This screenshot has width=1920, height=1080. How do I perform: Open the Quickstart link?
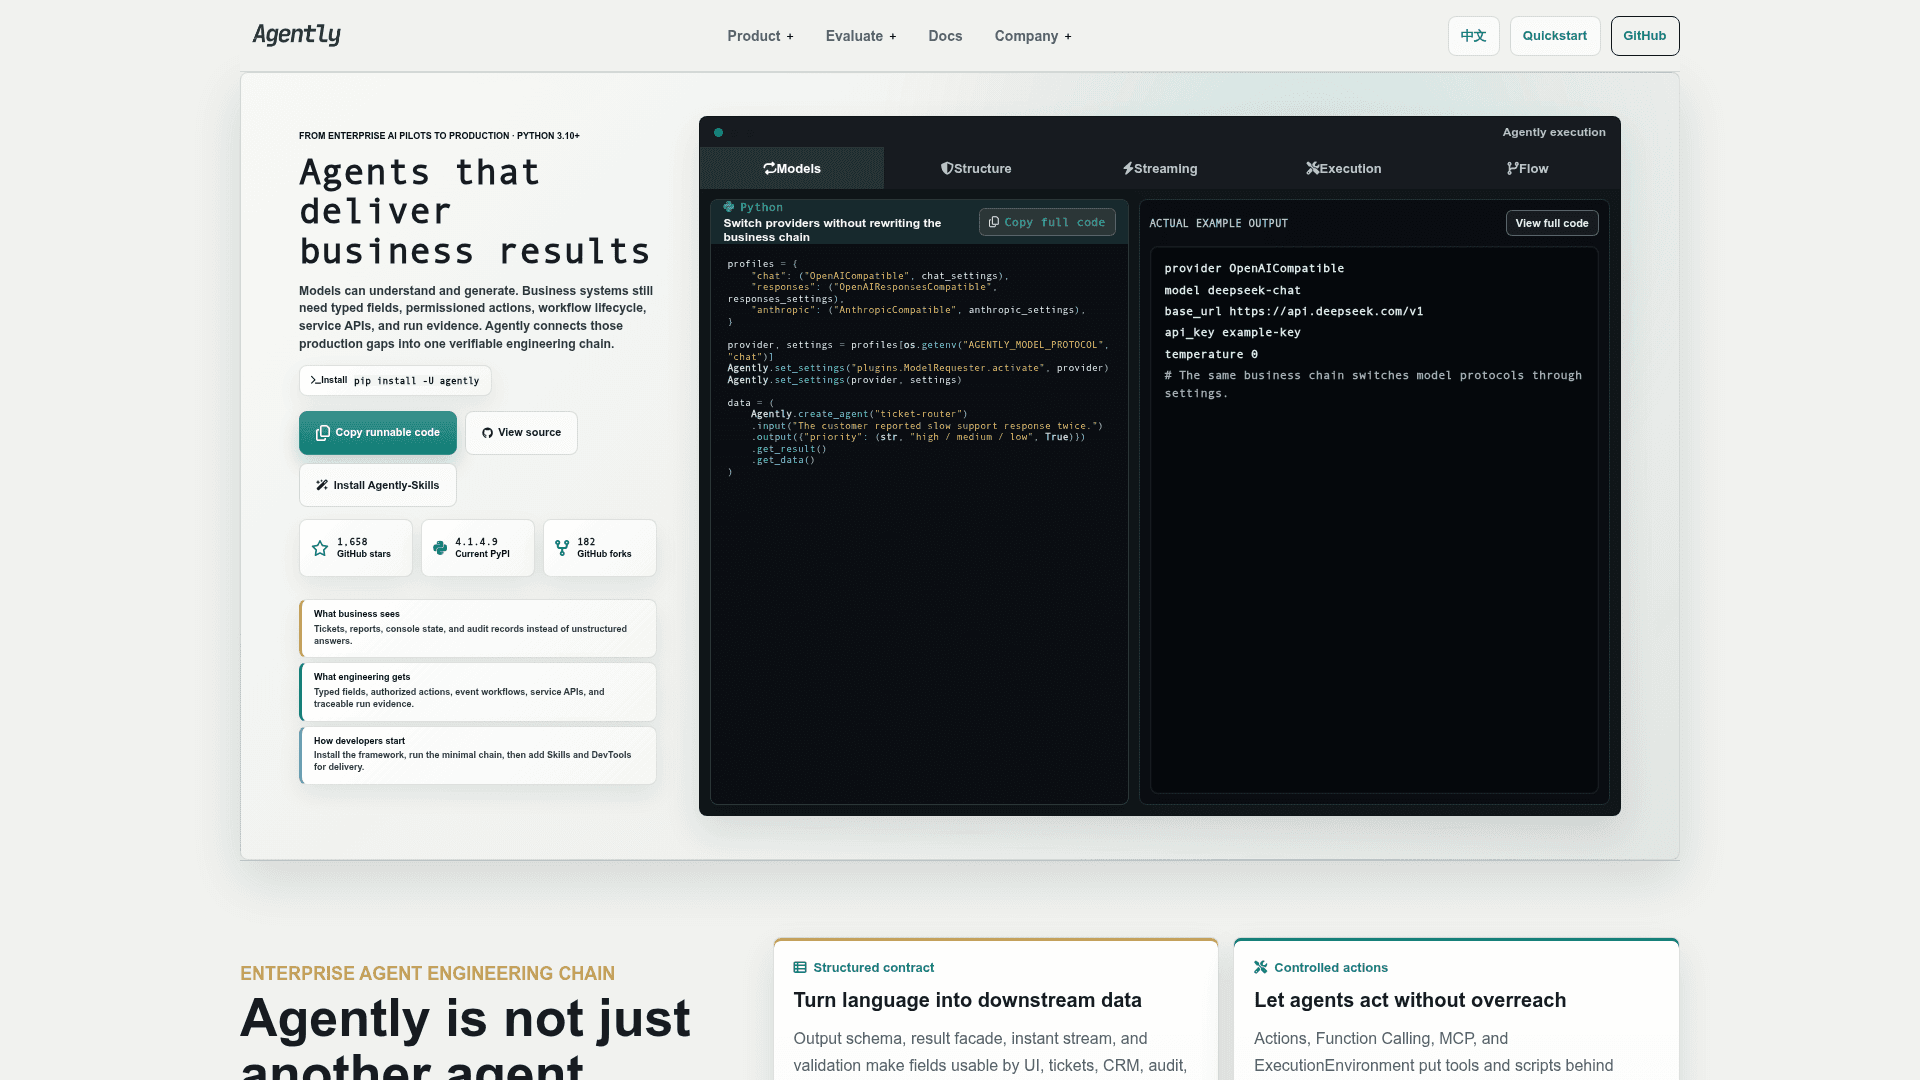[x=1555, y=36]
